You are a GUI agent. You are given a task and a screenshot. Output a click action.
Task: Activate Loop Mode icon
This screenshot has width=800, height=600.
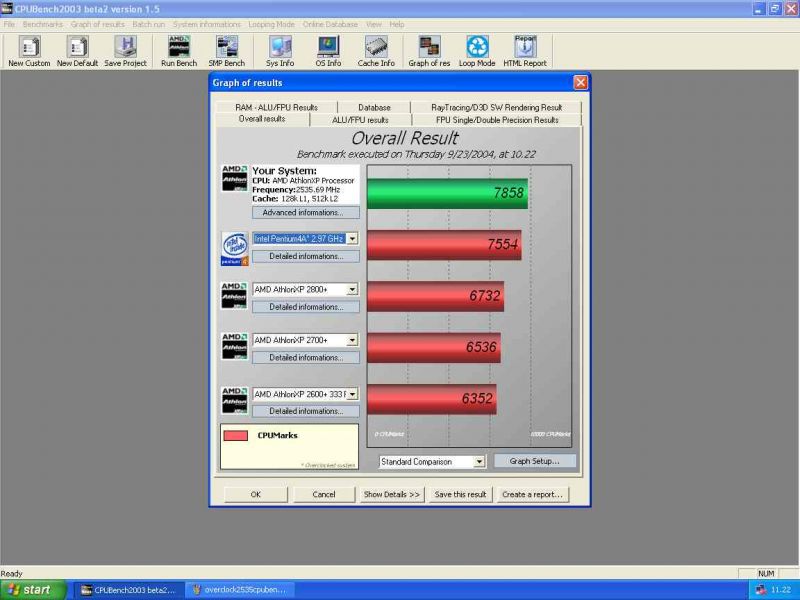coord(477,51)
